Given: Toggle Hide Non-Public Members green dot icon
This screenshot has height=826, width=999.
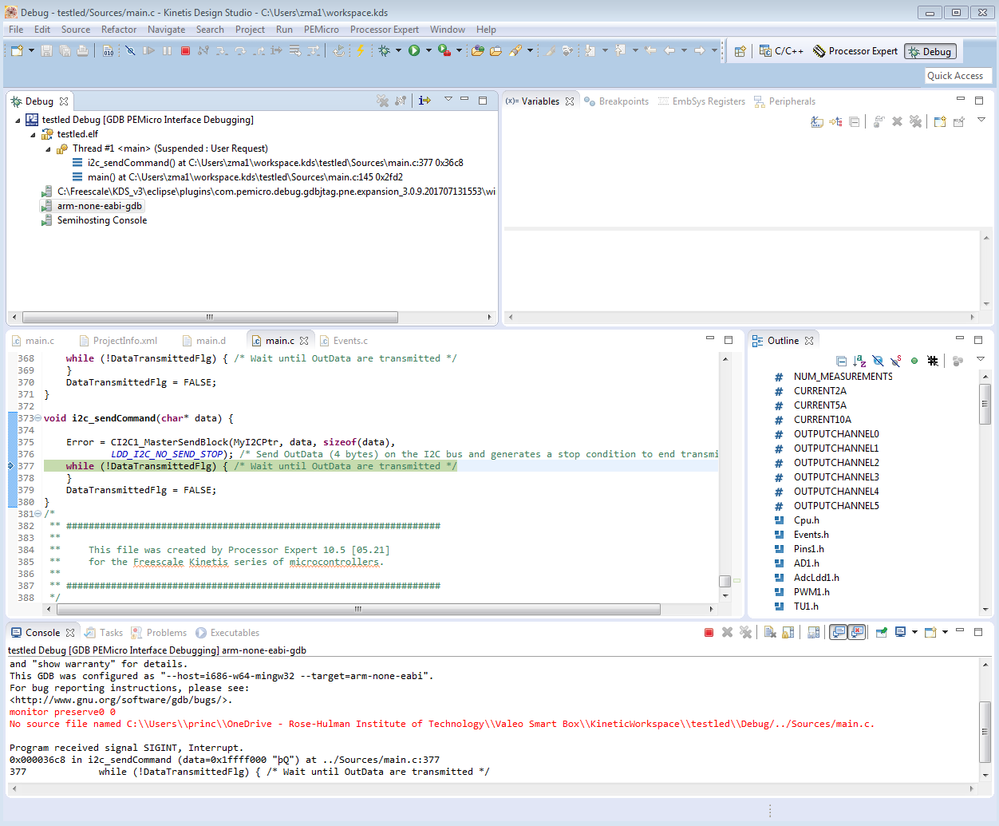Looking at the screenshot, I should coord(914,361).
